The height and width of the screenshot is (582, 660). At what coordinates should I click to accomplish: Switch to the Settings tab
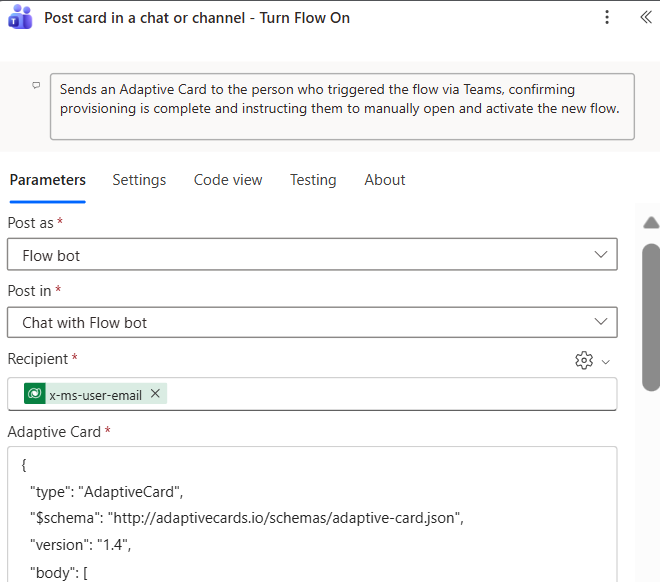click(139, 180)
